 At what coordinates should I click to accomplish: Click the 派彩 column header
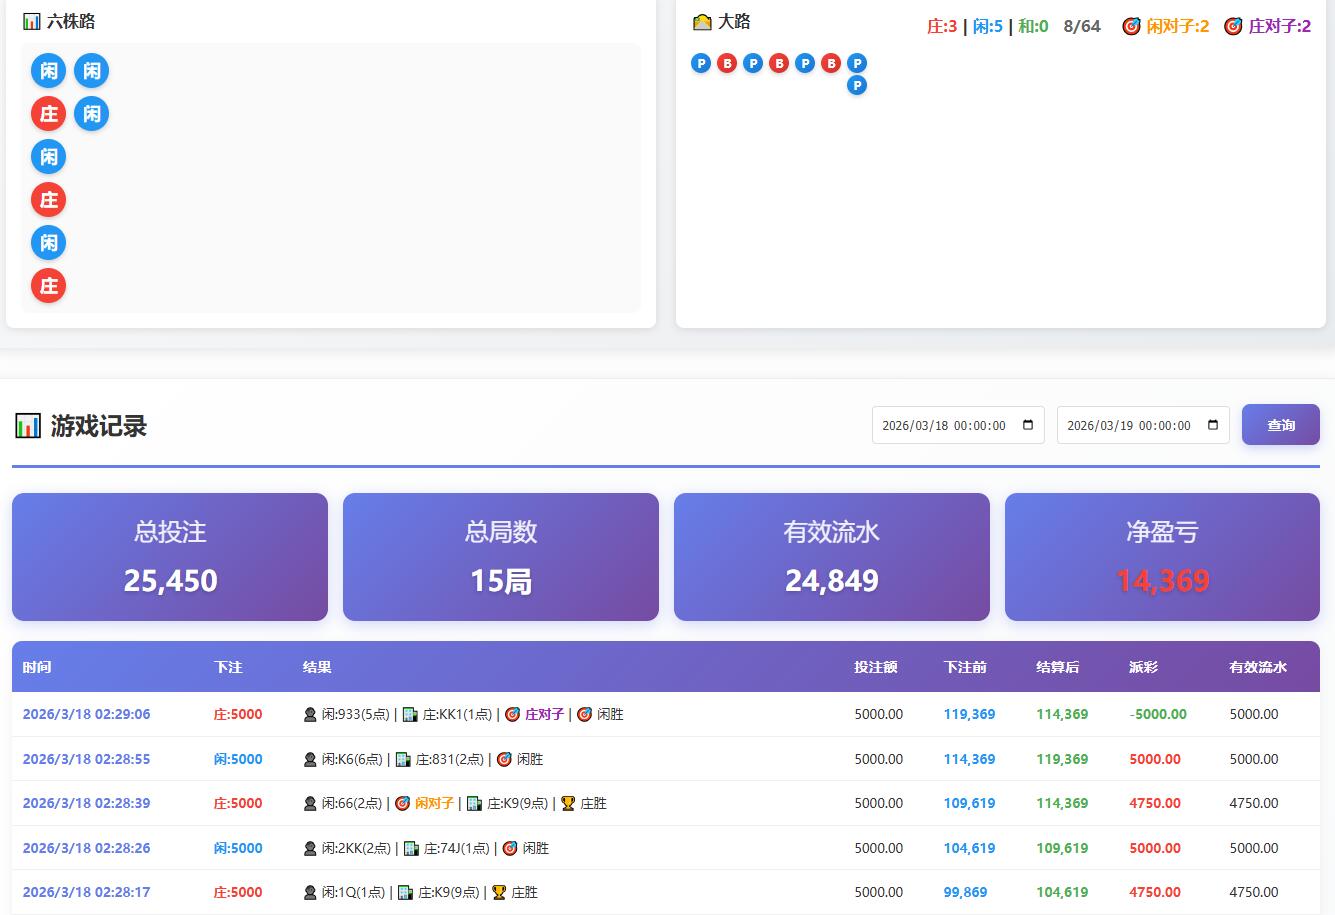1143,667
